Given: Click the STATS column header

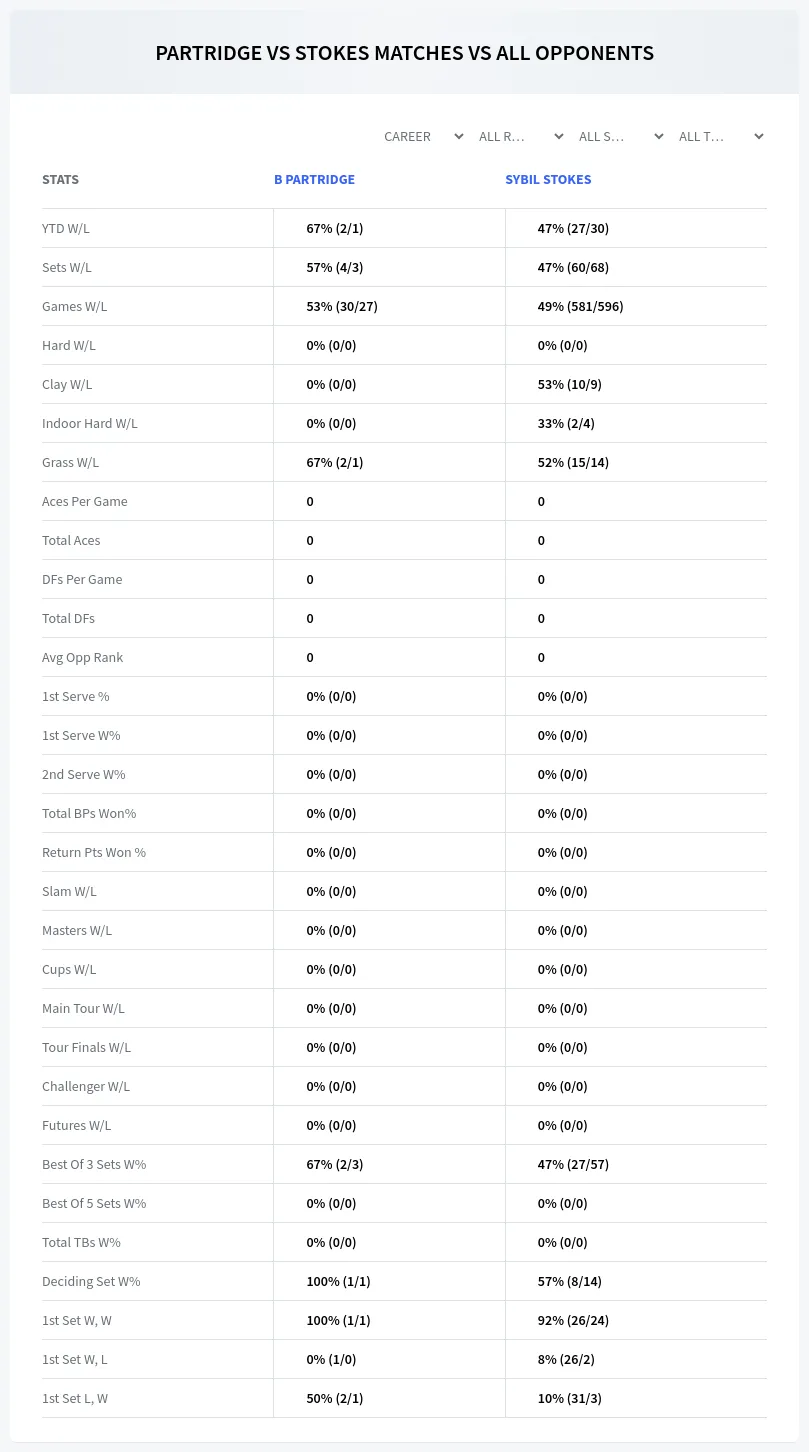Looking at the screenshot, I should pos(60,179).
